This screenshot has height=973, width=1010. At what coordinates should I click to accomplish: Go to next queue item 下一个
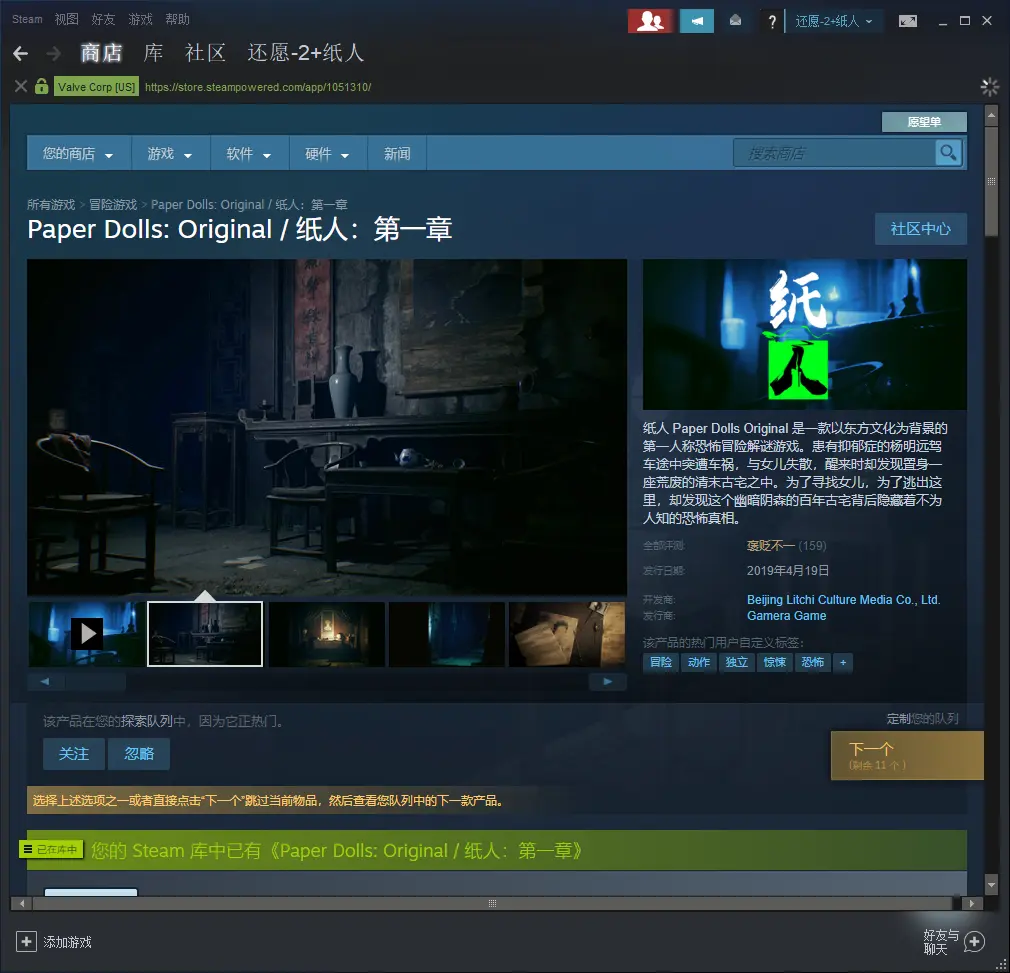[907, 755]
